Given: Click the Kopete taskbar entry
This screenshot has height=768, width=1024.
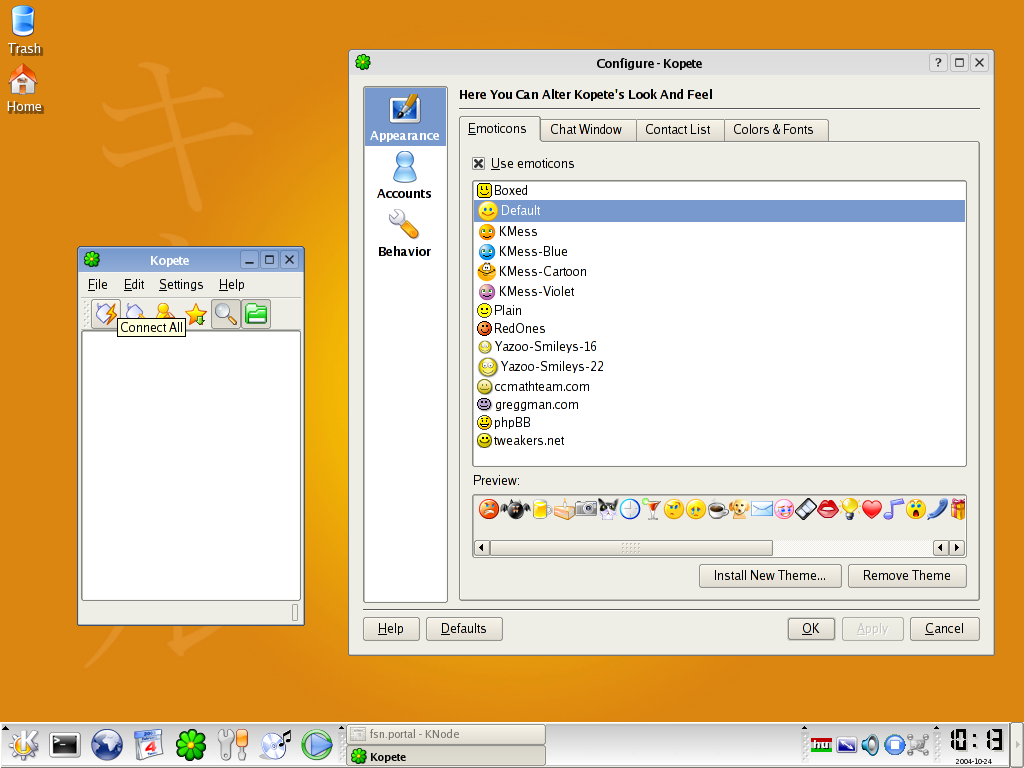Looking at the screenshot, I should point(446,756).
